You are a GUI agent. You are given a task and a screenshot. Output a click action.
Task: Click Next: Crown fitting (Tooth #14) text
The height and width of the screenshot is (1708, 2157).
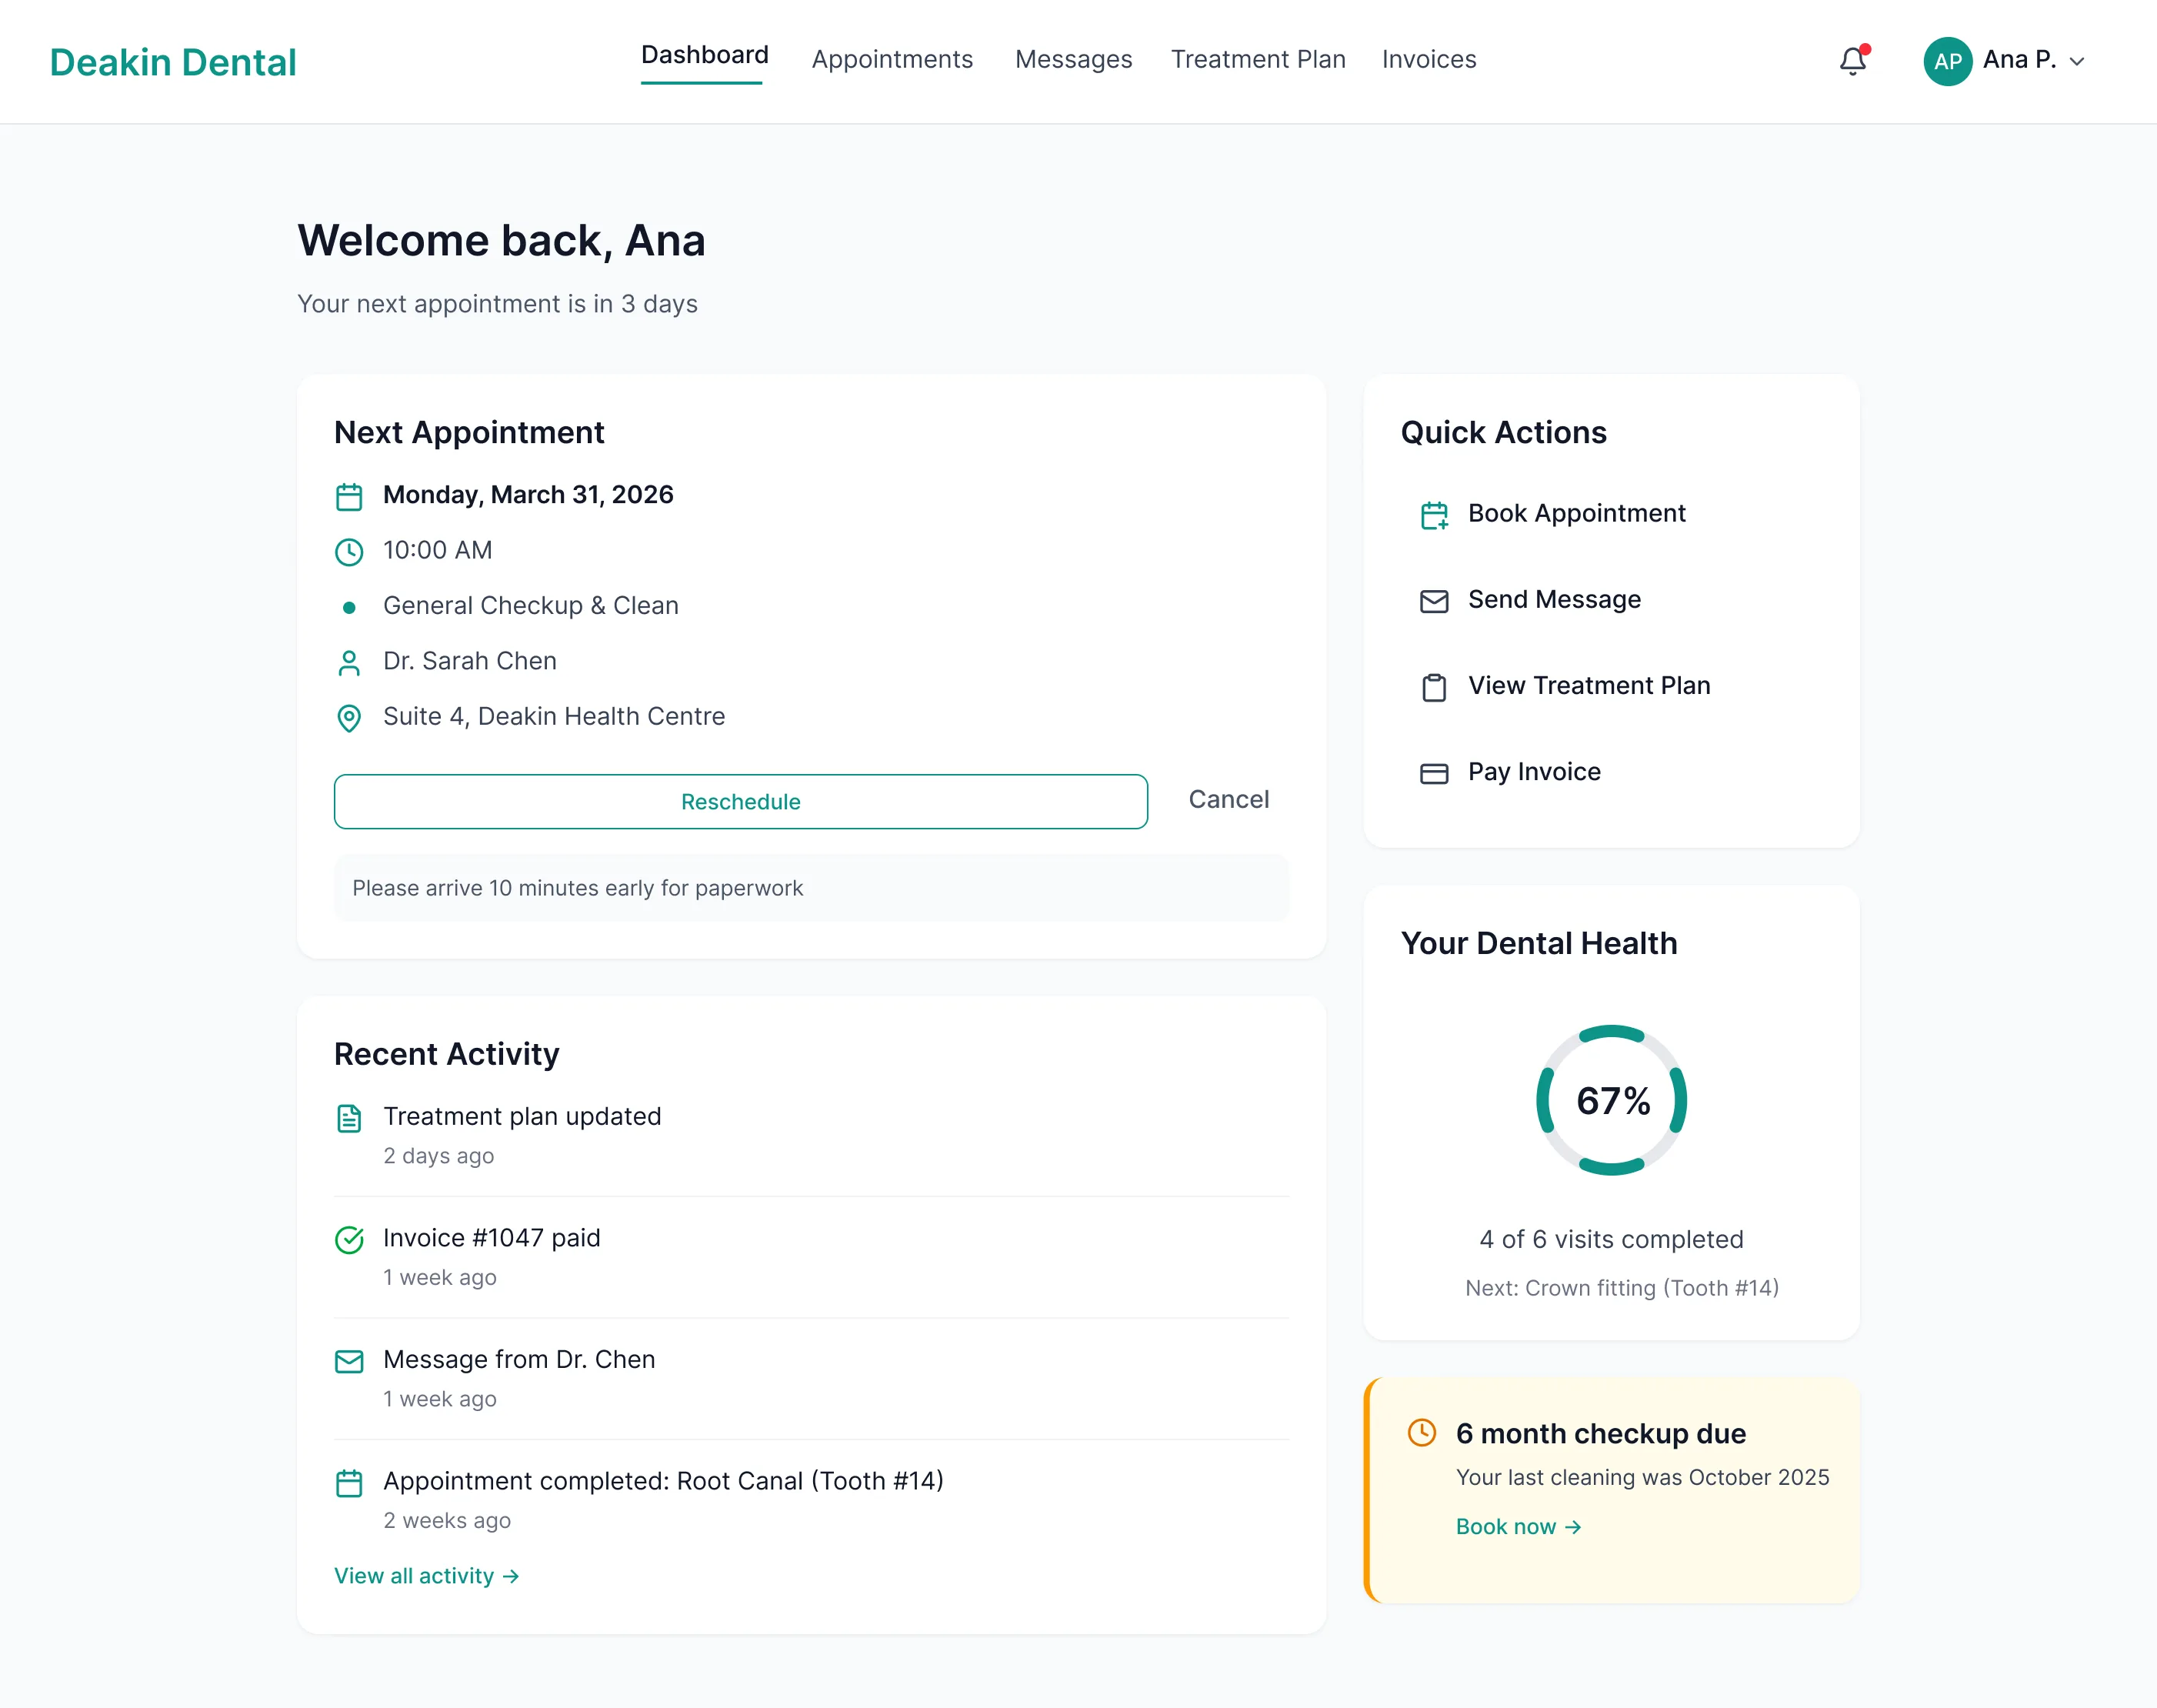click(1621, 1288)
